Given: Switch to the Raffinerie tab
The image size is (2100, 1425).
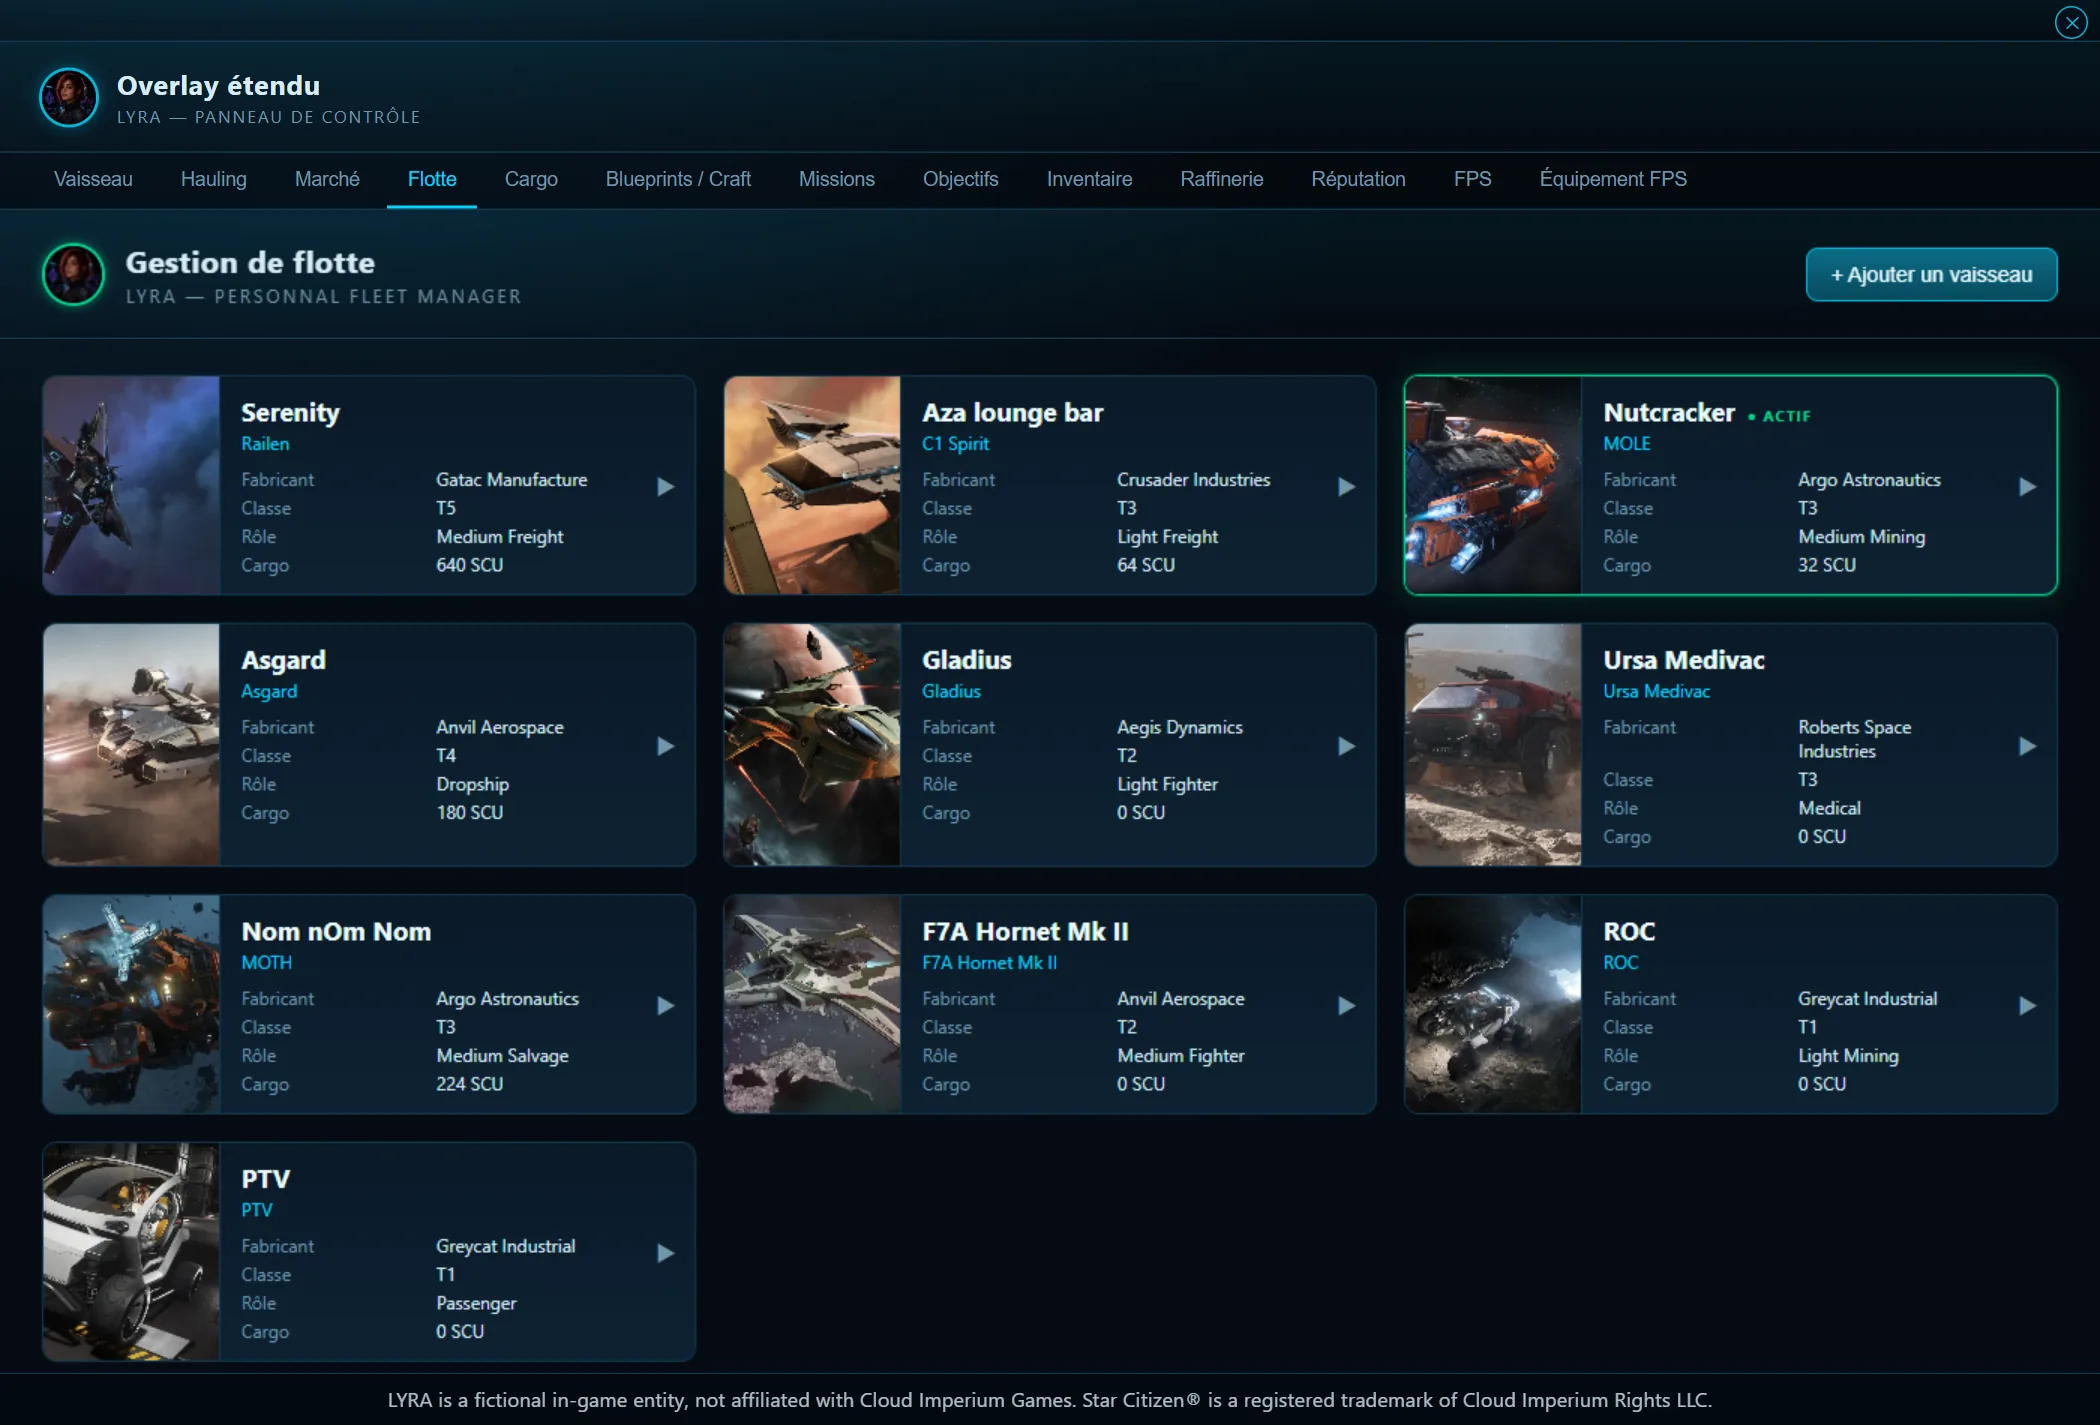Looking at the screenshot, I should click(x=1221, y=179).
